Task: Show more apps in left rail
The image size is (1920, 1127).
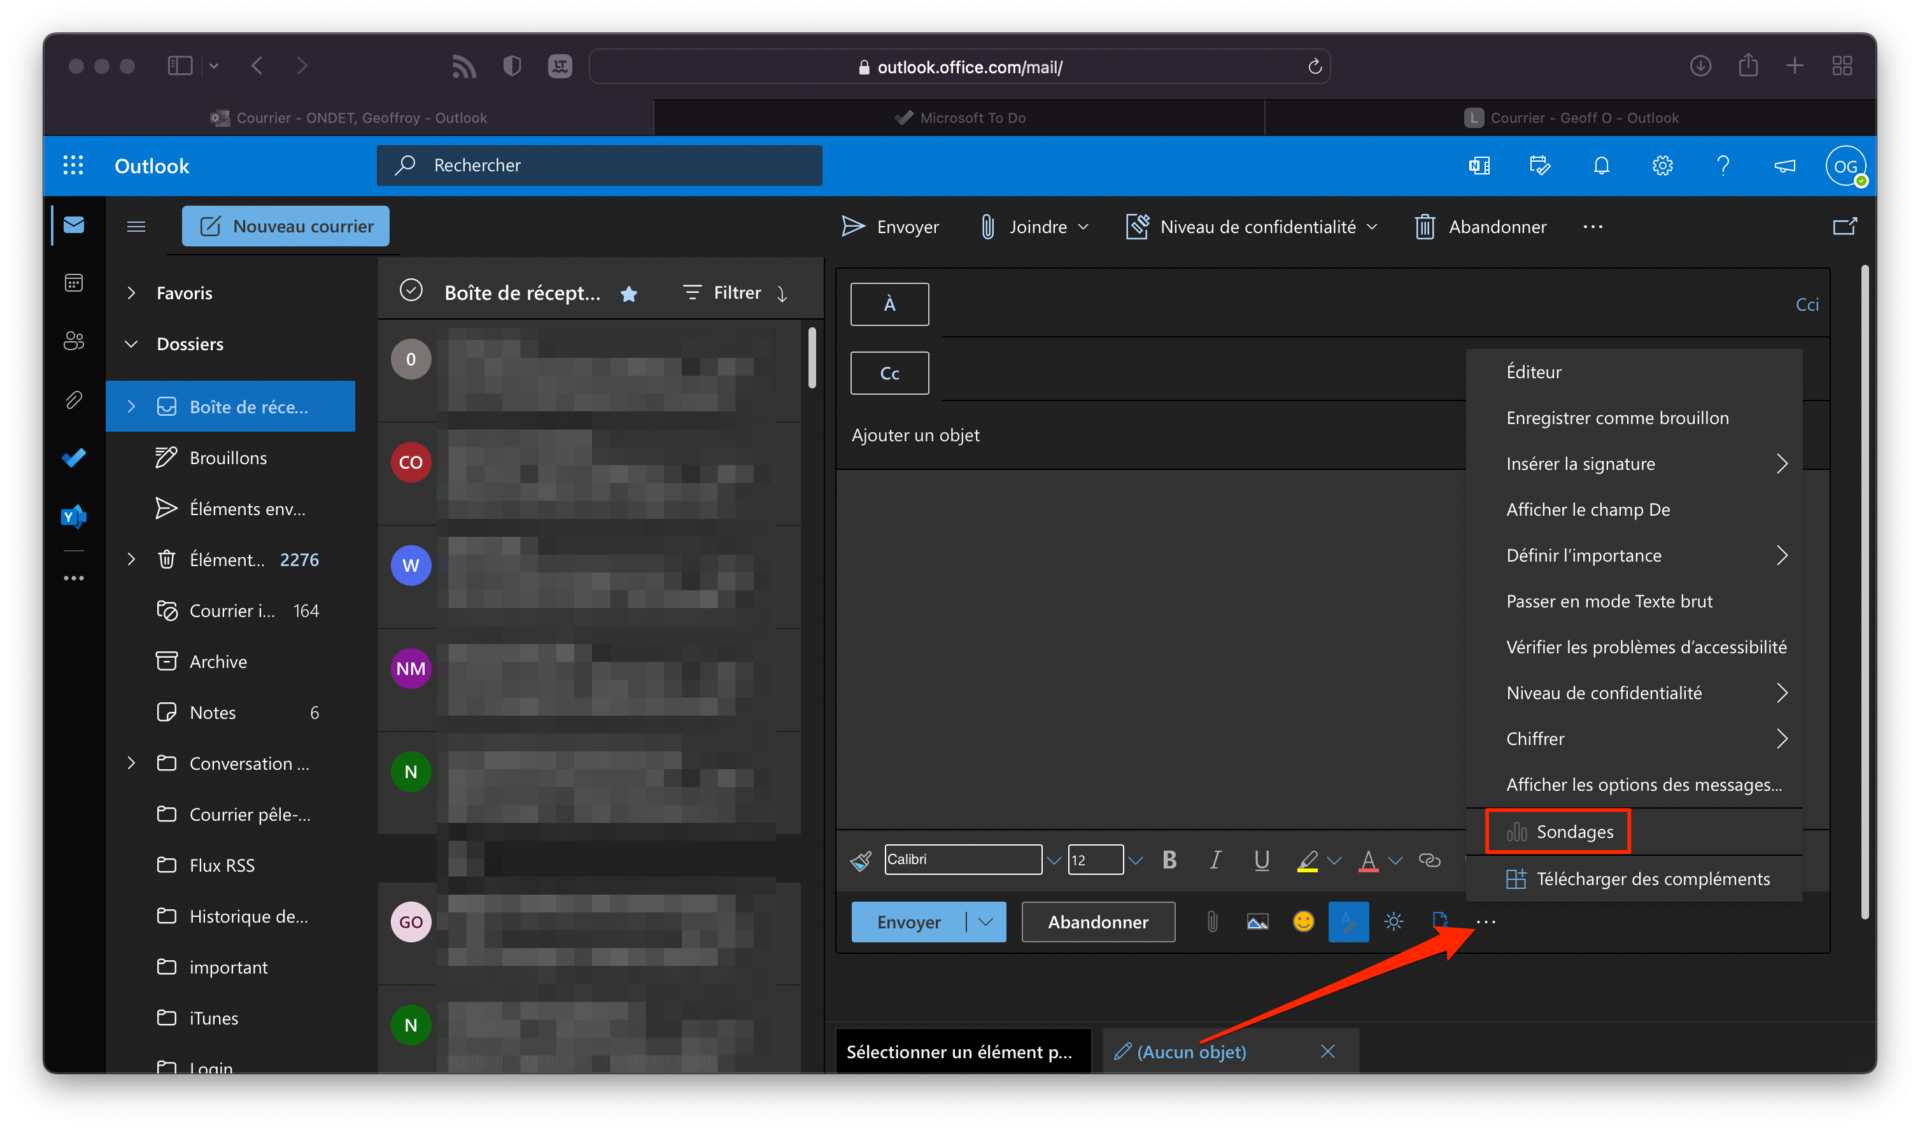Action: (74, 578)
